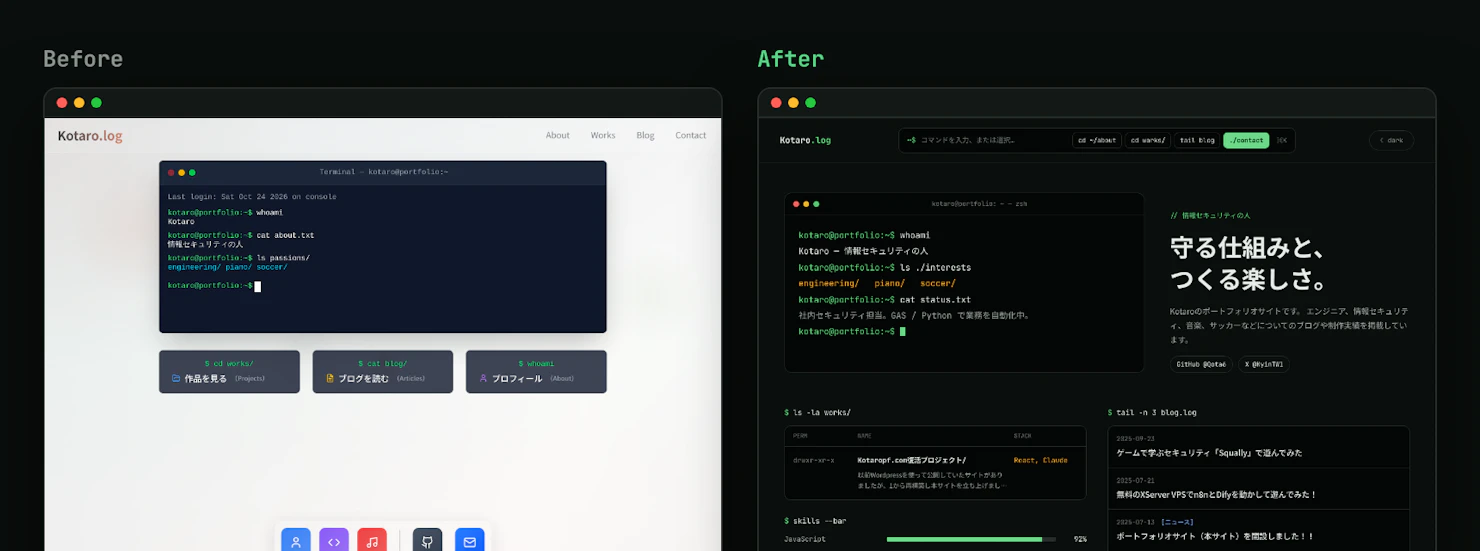The width and height of the screenshot is (1480, 551).
Task: Click the document icon beside ブログを読む
Action: click(330, 379)
